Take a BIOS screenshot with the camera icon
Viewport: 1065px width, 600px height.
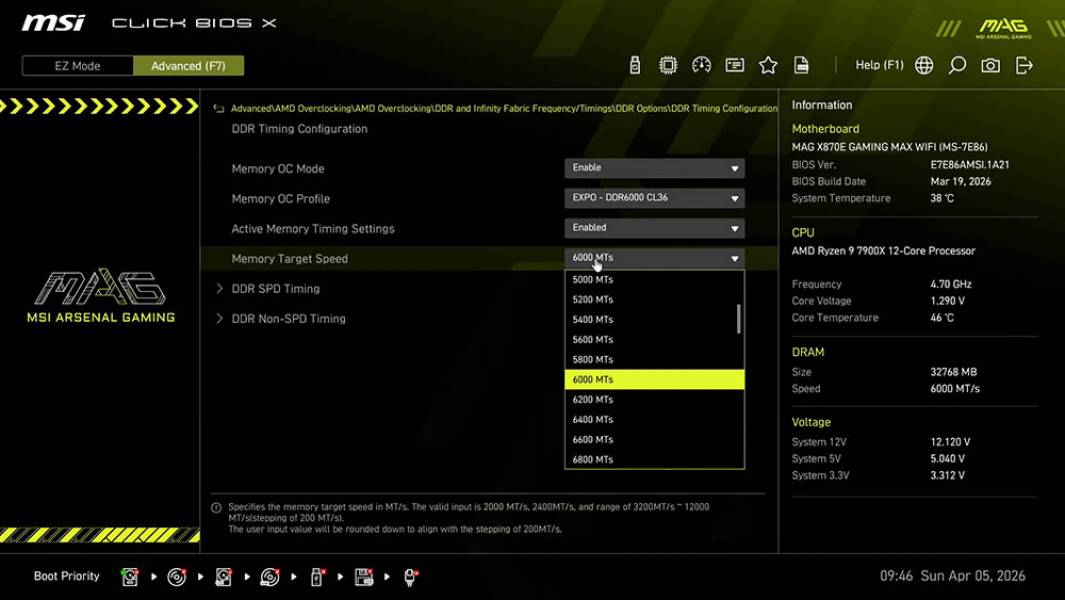(989, 64)
